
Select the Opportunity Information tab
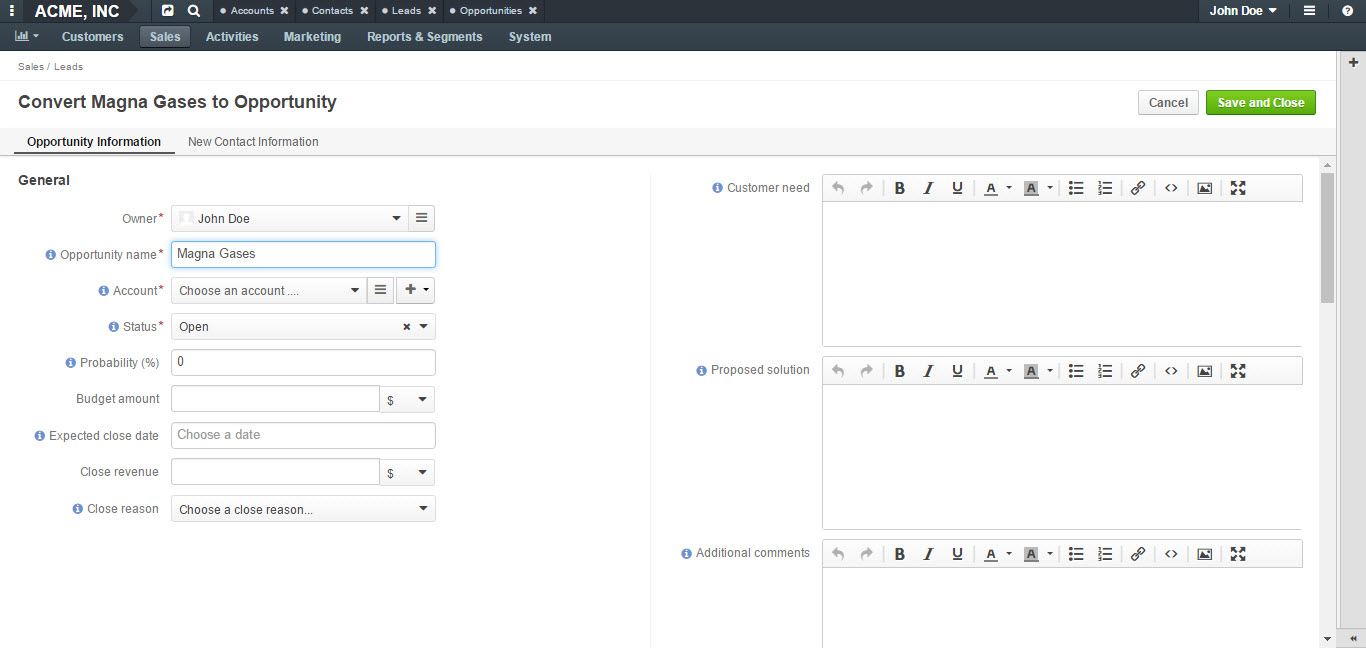(94, 142)
